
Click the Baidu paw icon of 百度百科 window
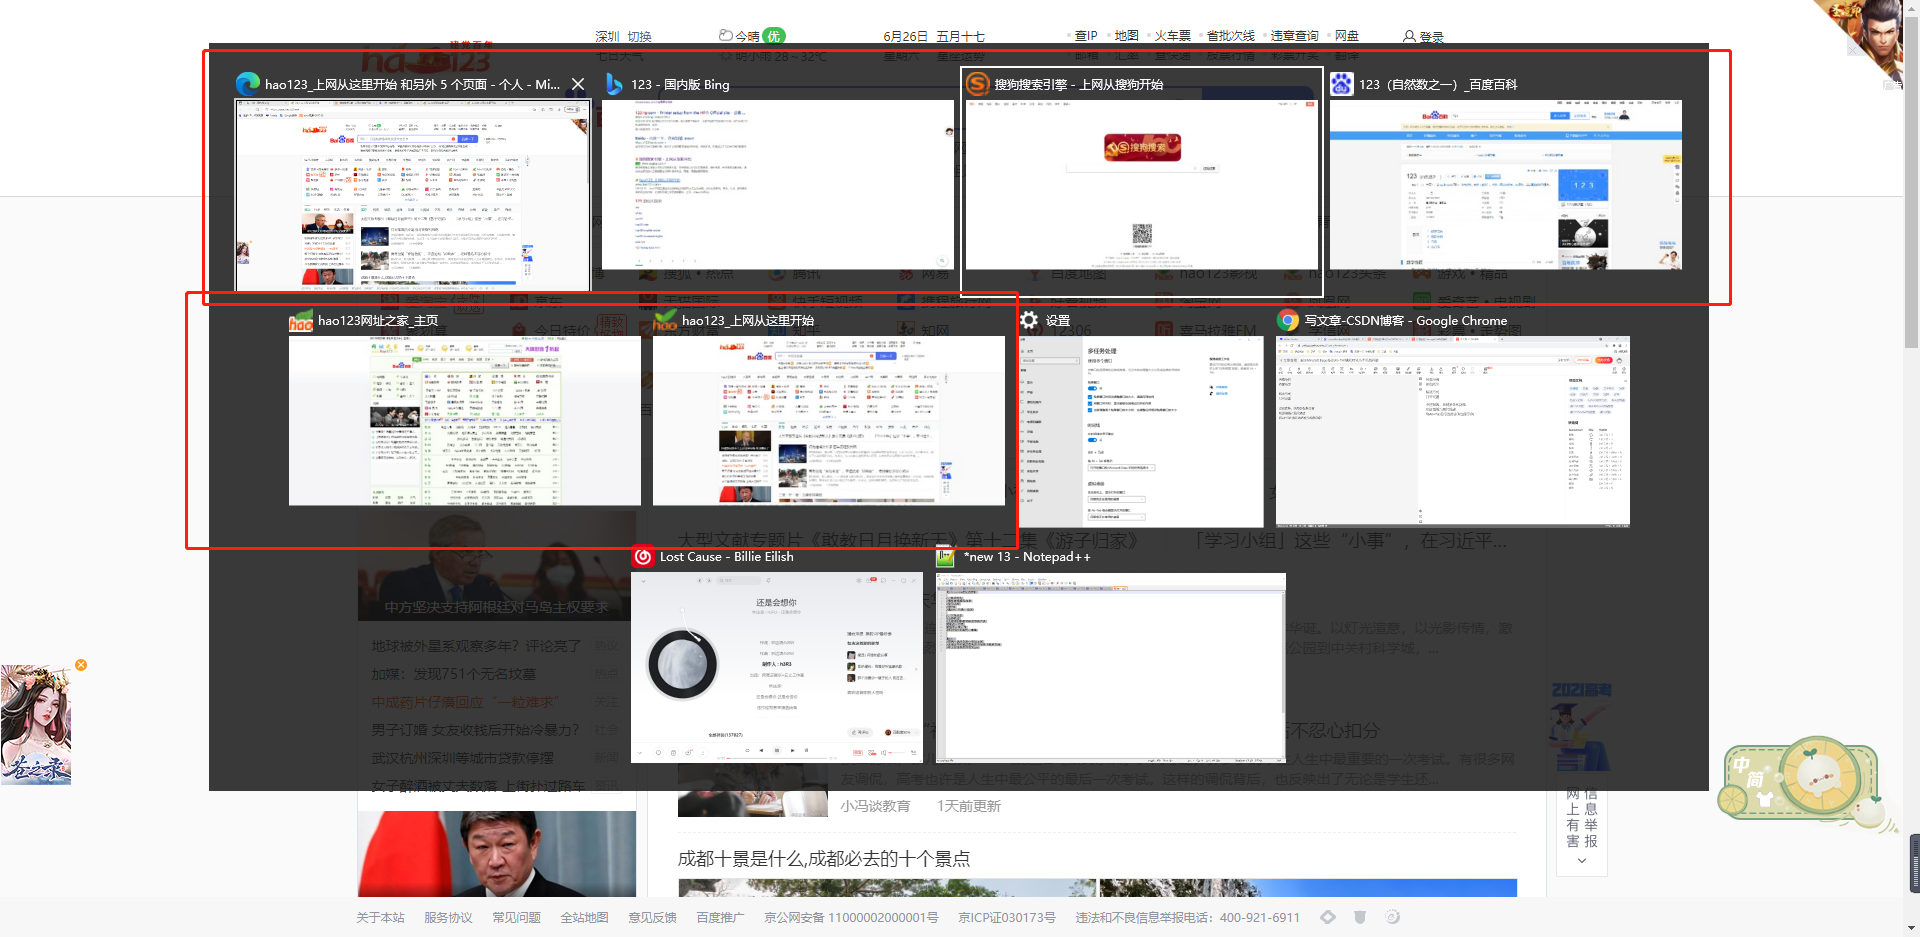1342,84
